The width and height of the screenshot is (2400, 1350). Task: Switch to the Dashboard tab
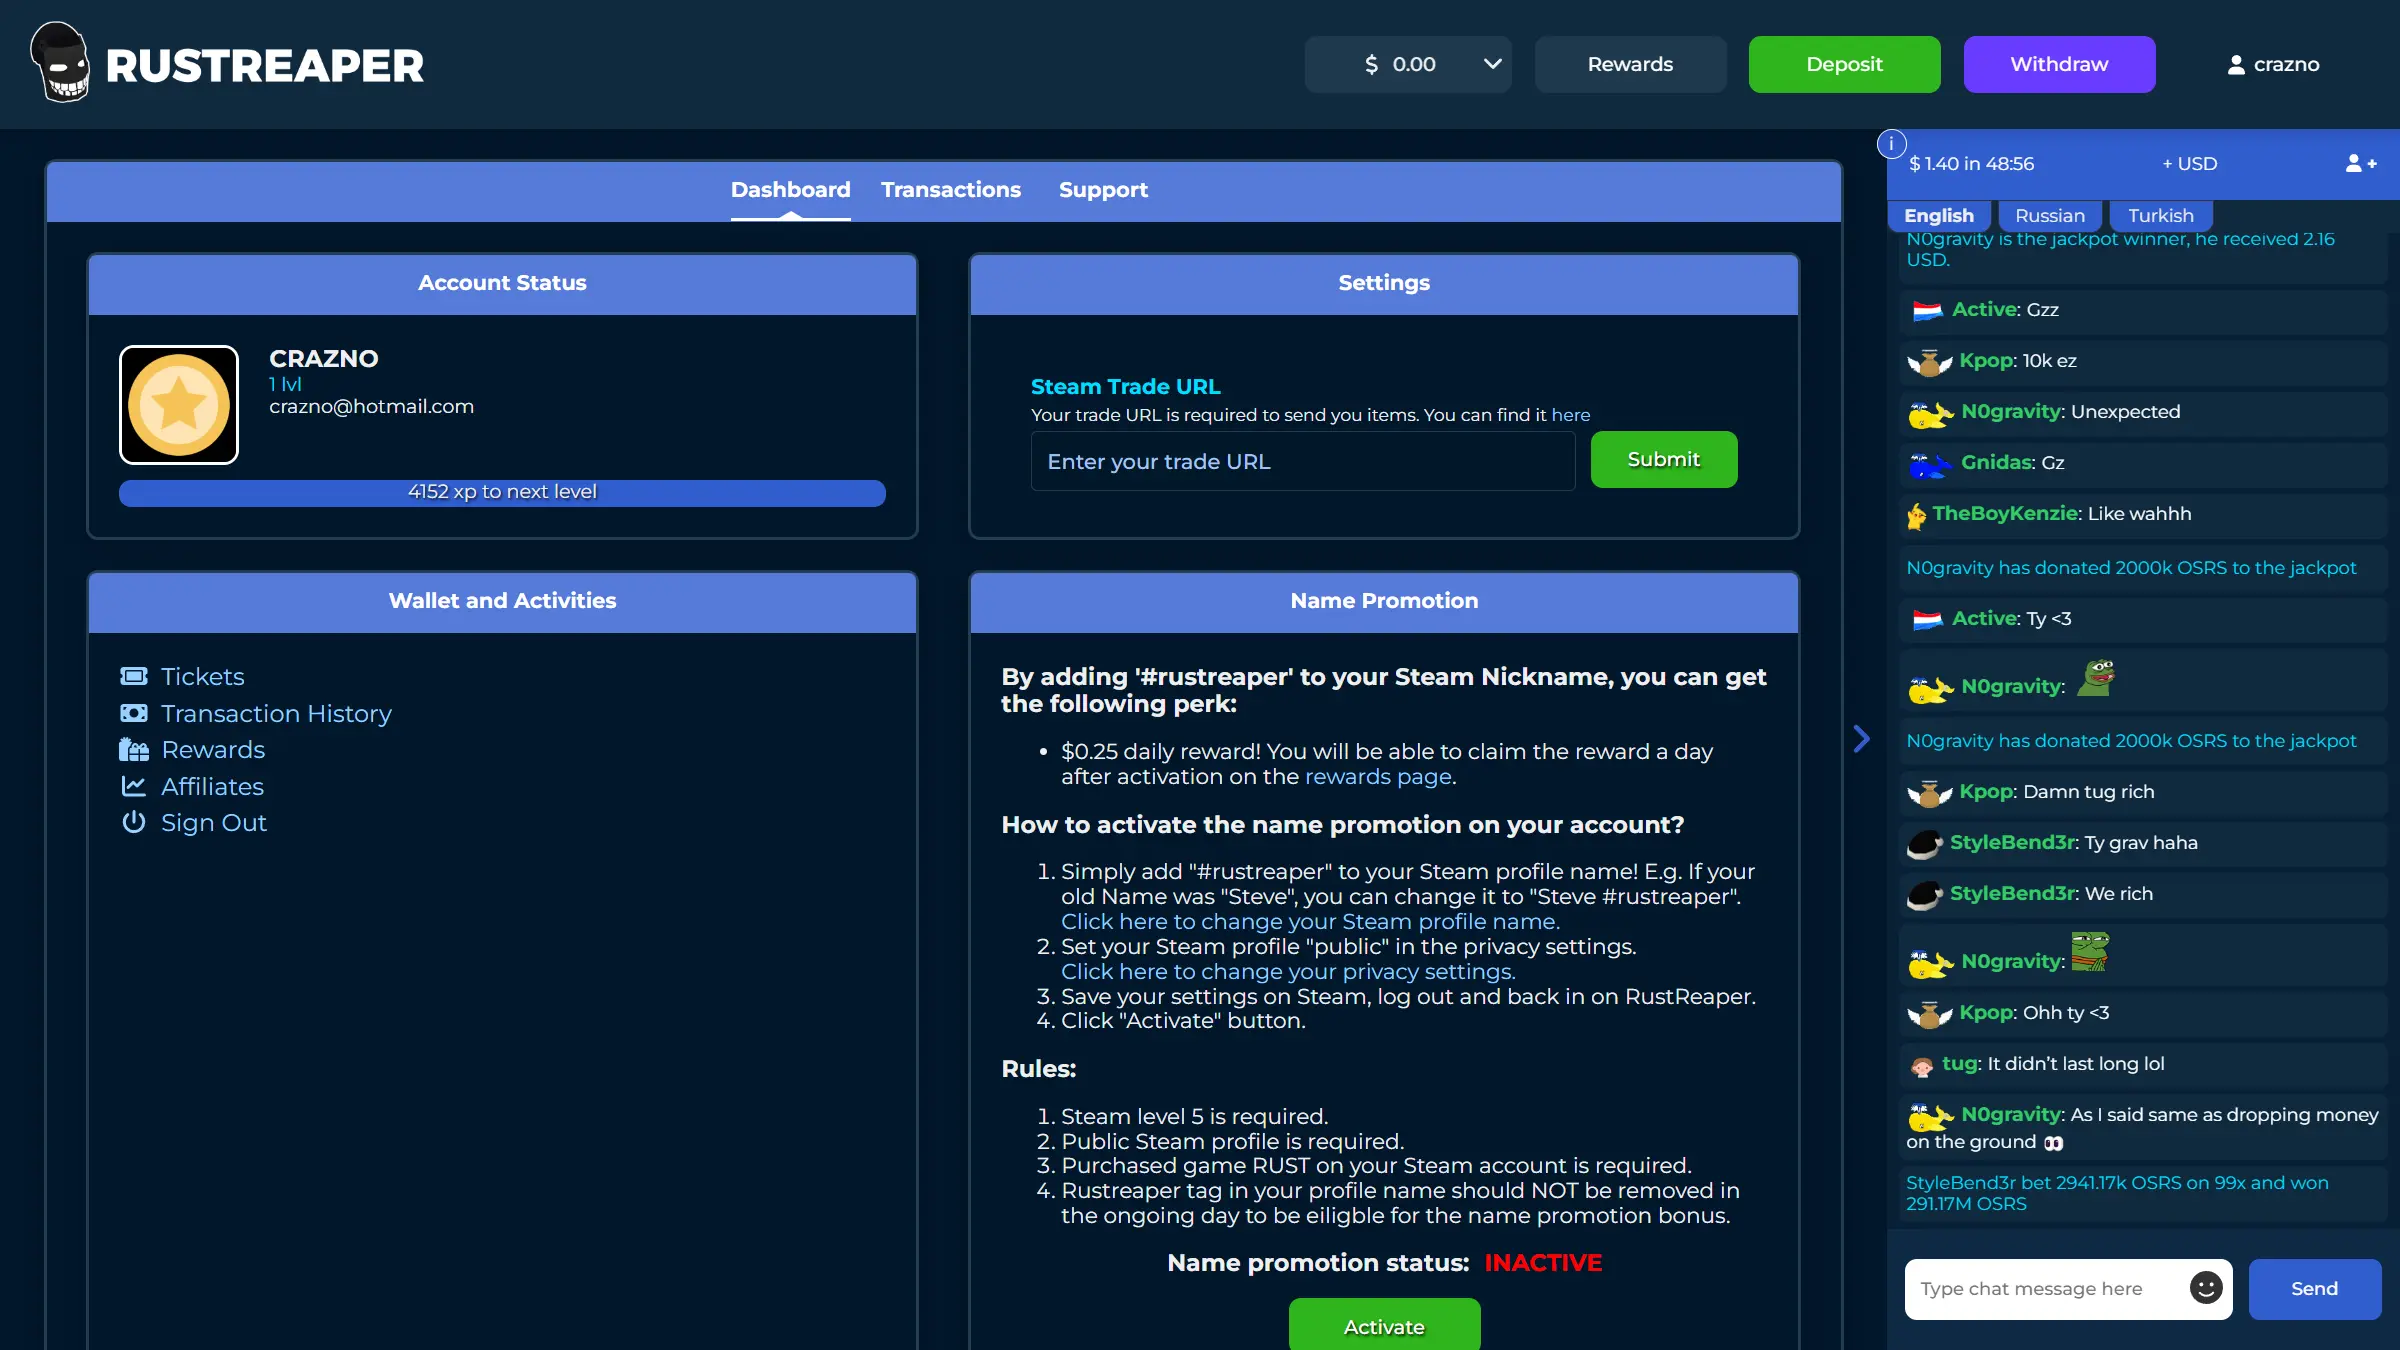(x=790, y=190)
